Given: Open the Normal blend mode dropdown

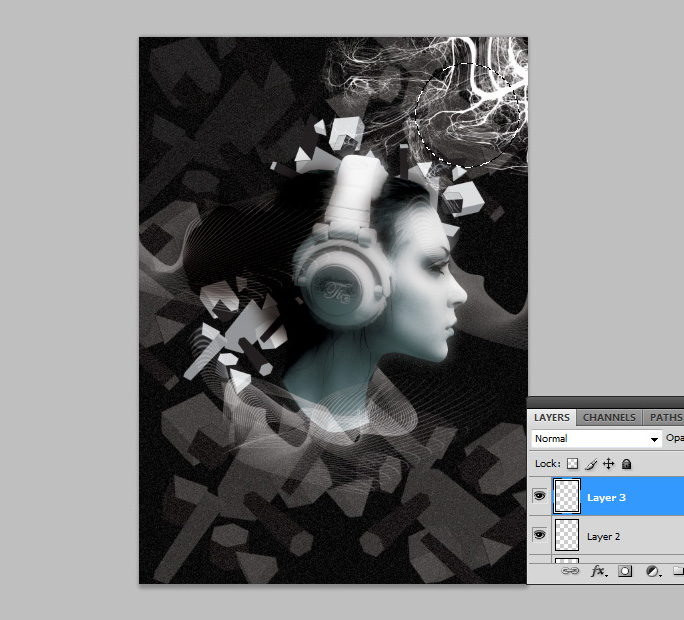Looking at the screenshot, I should pos(597,439).
